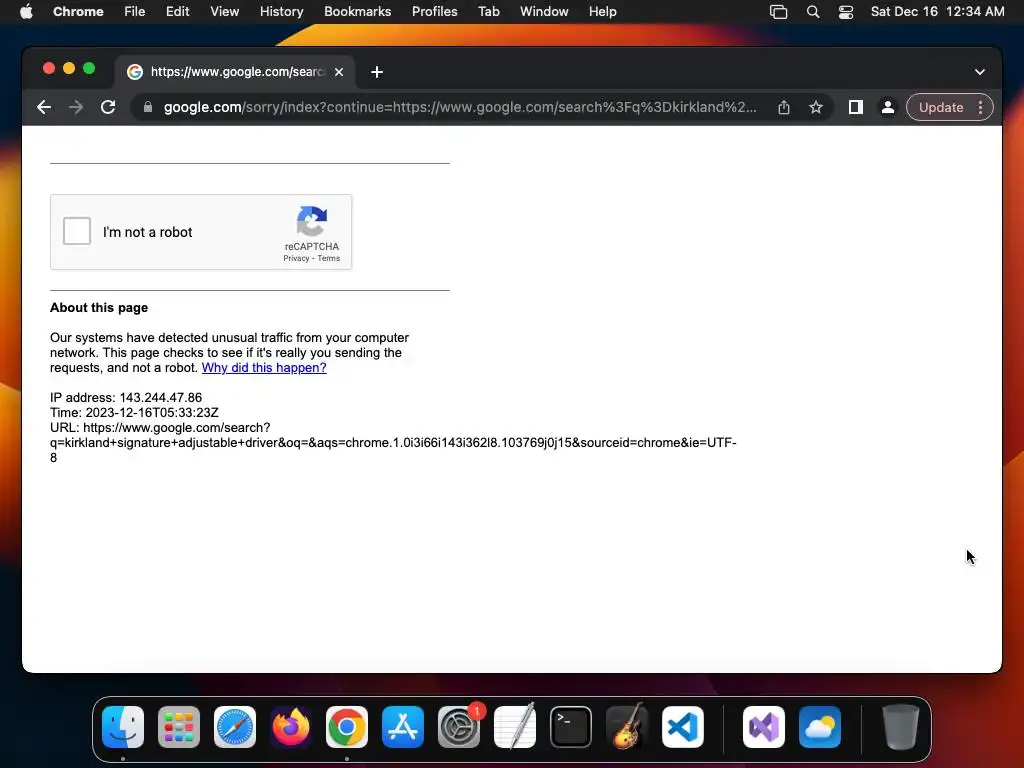The height and width of the screenshot is (768, 1024).
Task: Toggle Chrome side panel
Action: coord(856,107)
